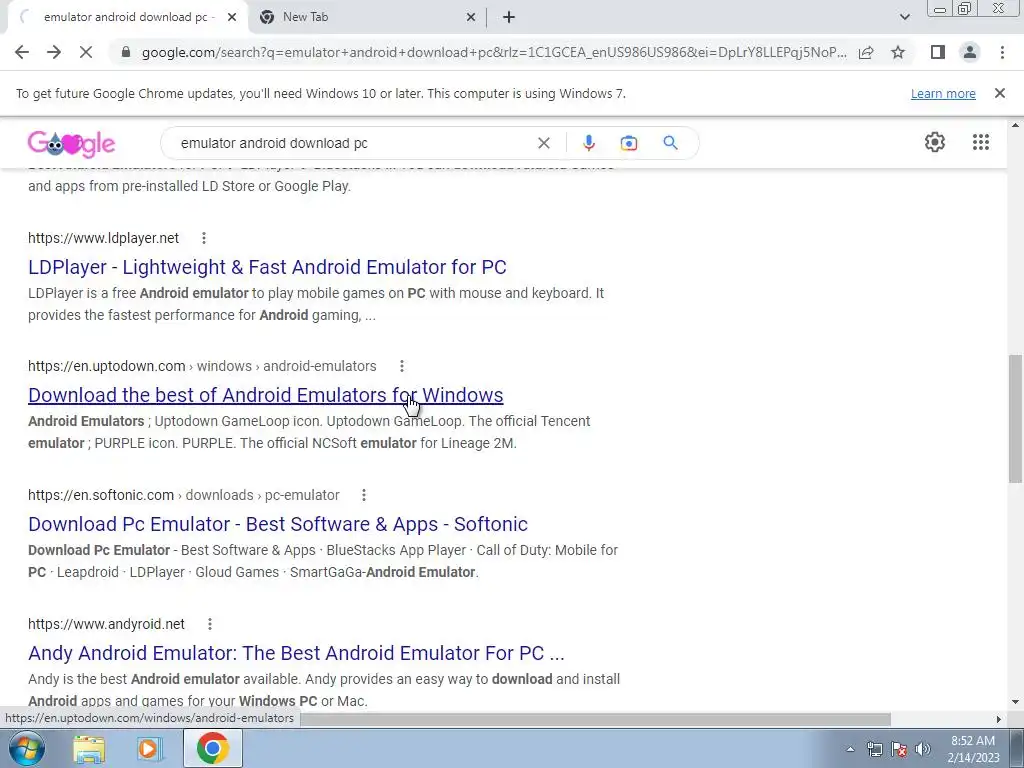Click the address bar URL
The width and height of the screenshot is (1024, 768).
point(494,52)
